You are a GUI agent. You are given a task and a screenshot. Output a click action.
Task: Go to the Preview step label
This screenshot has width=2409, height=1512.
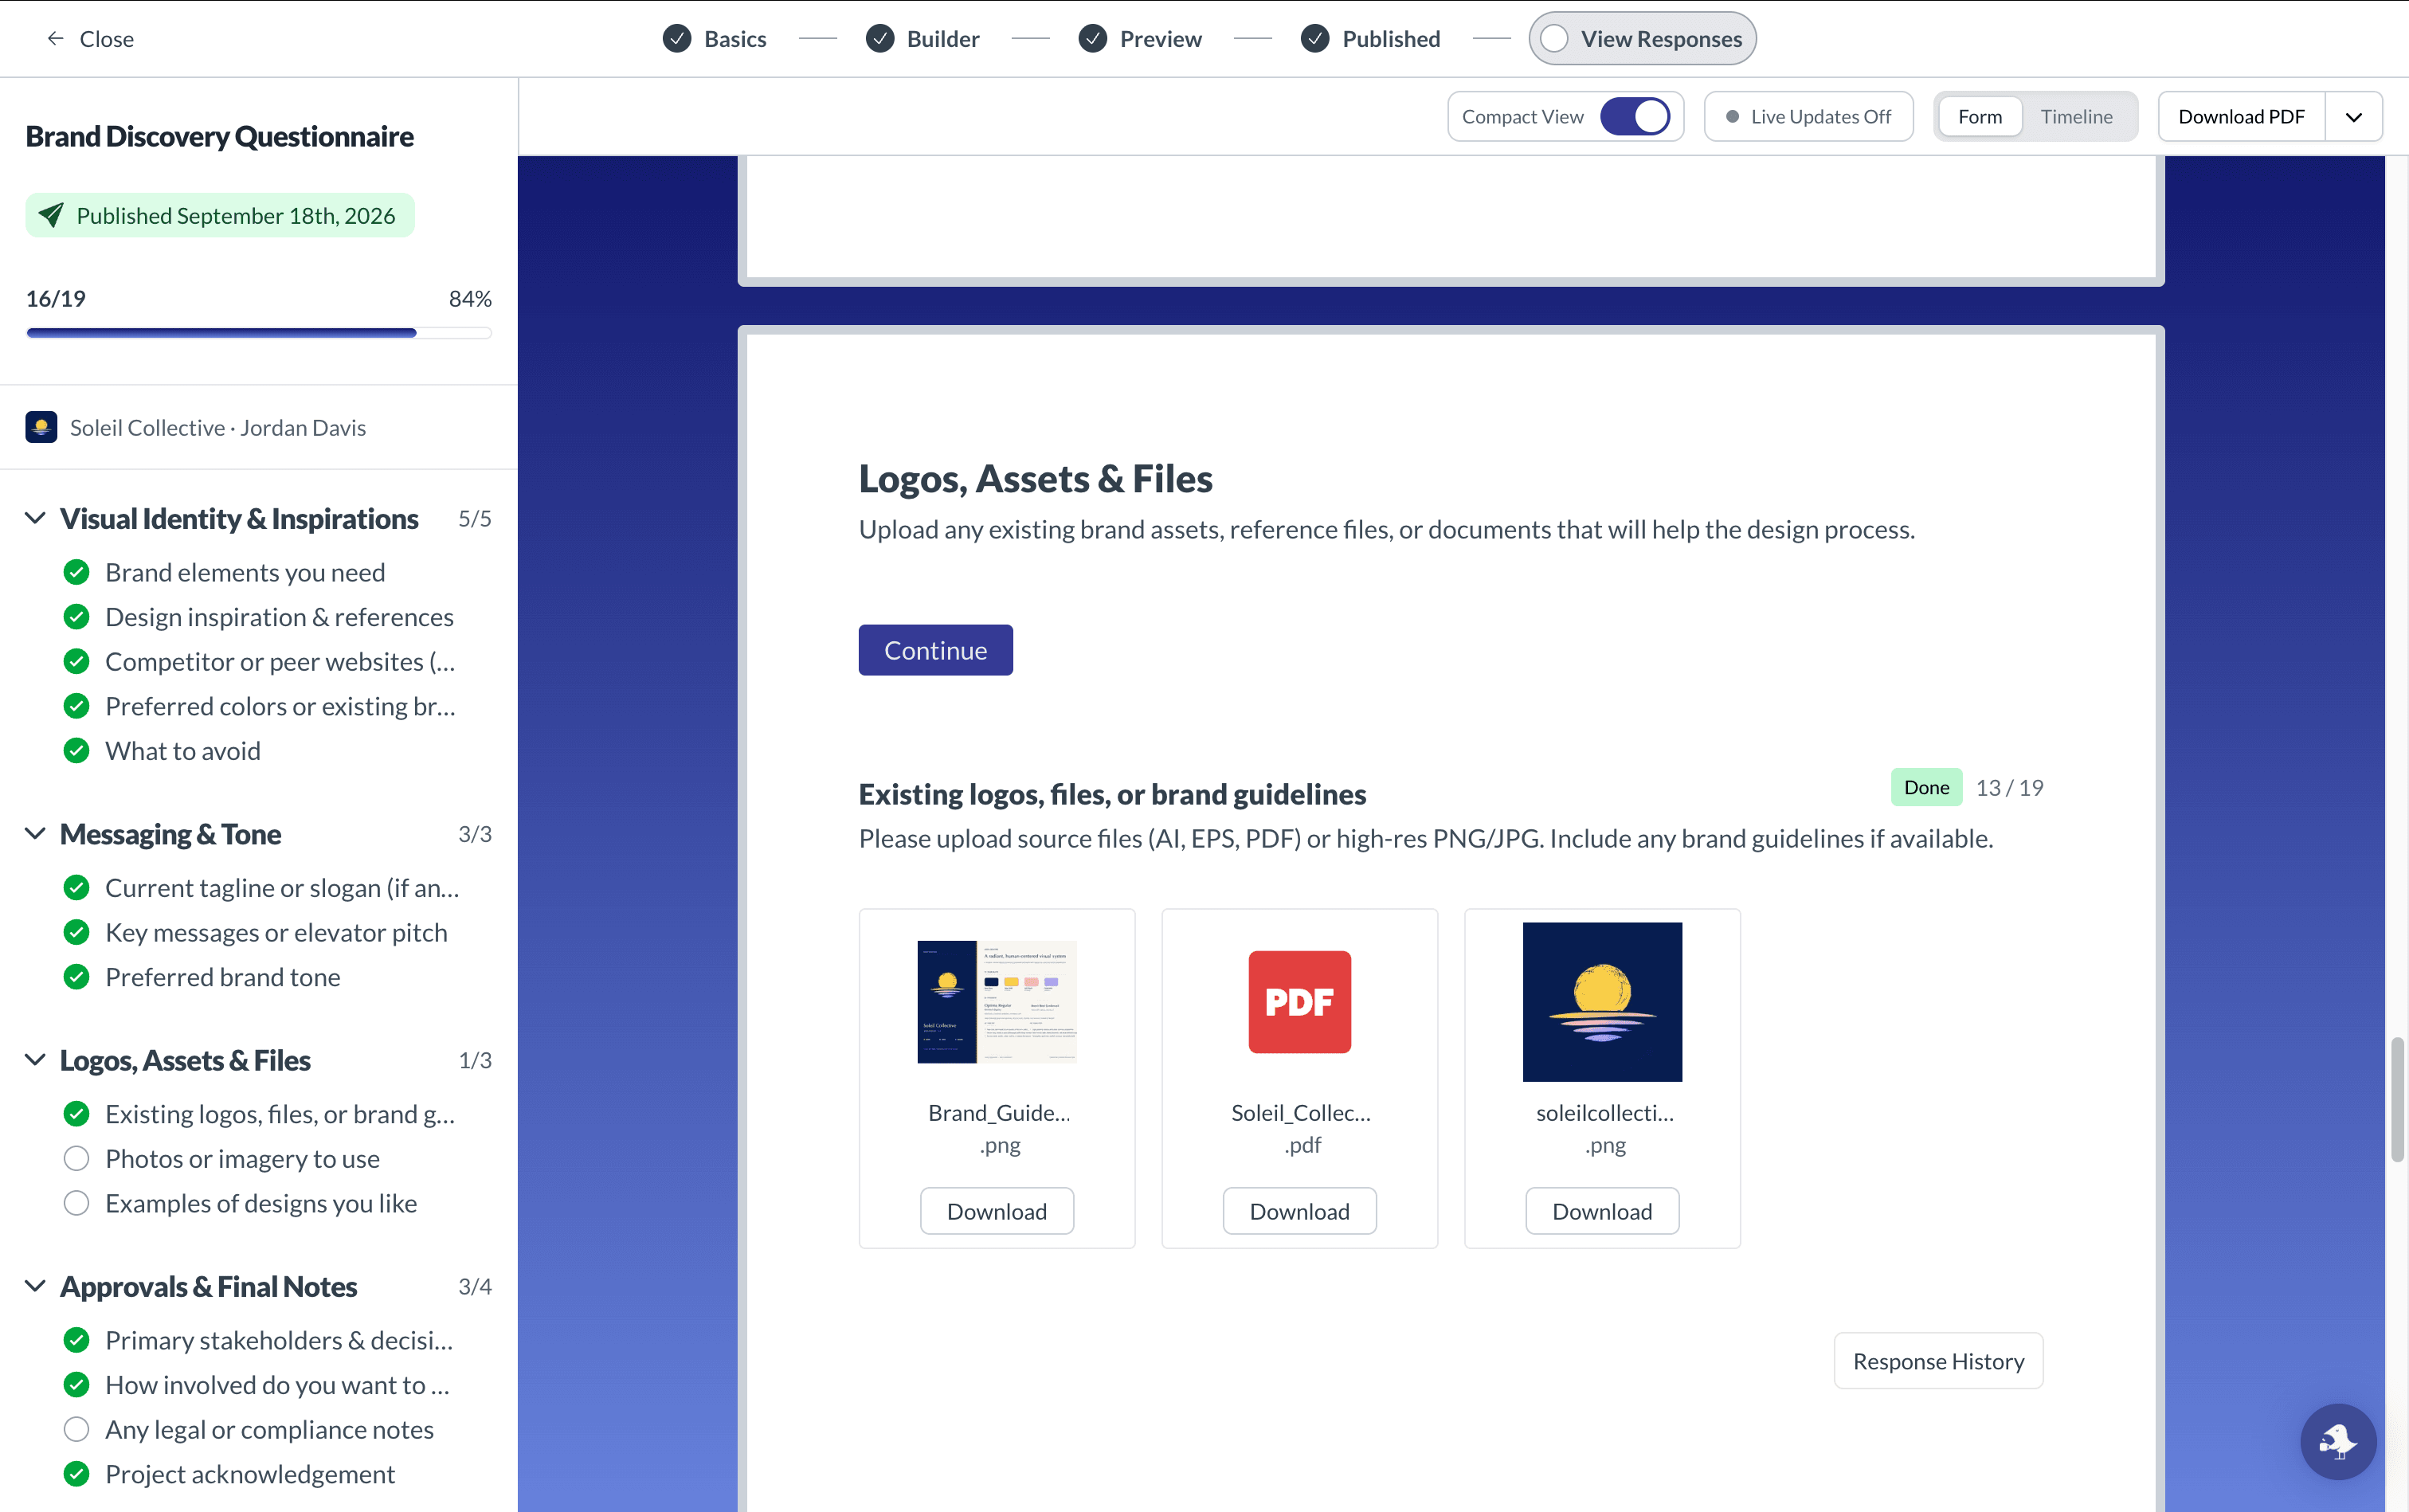tap(1160, 38)
